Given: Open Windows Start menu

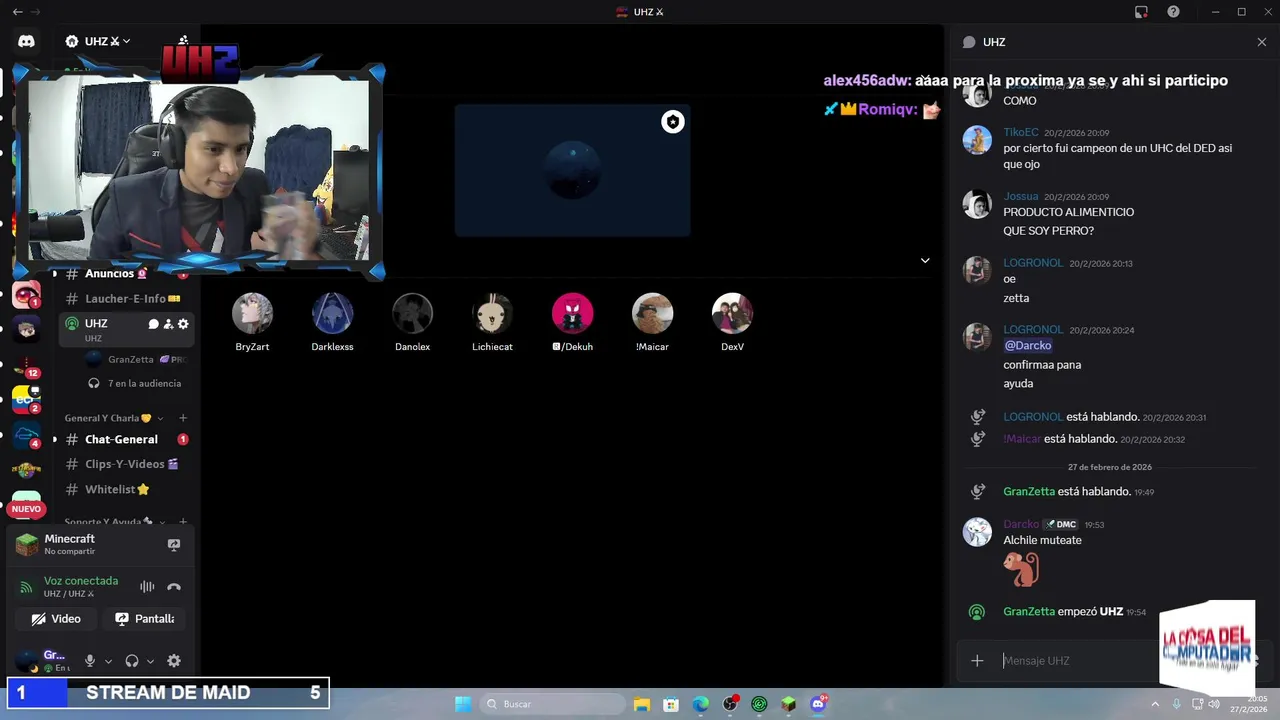Looking at the screenshot, I should (x=463, y=704).
